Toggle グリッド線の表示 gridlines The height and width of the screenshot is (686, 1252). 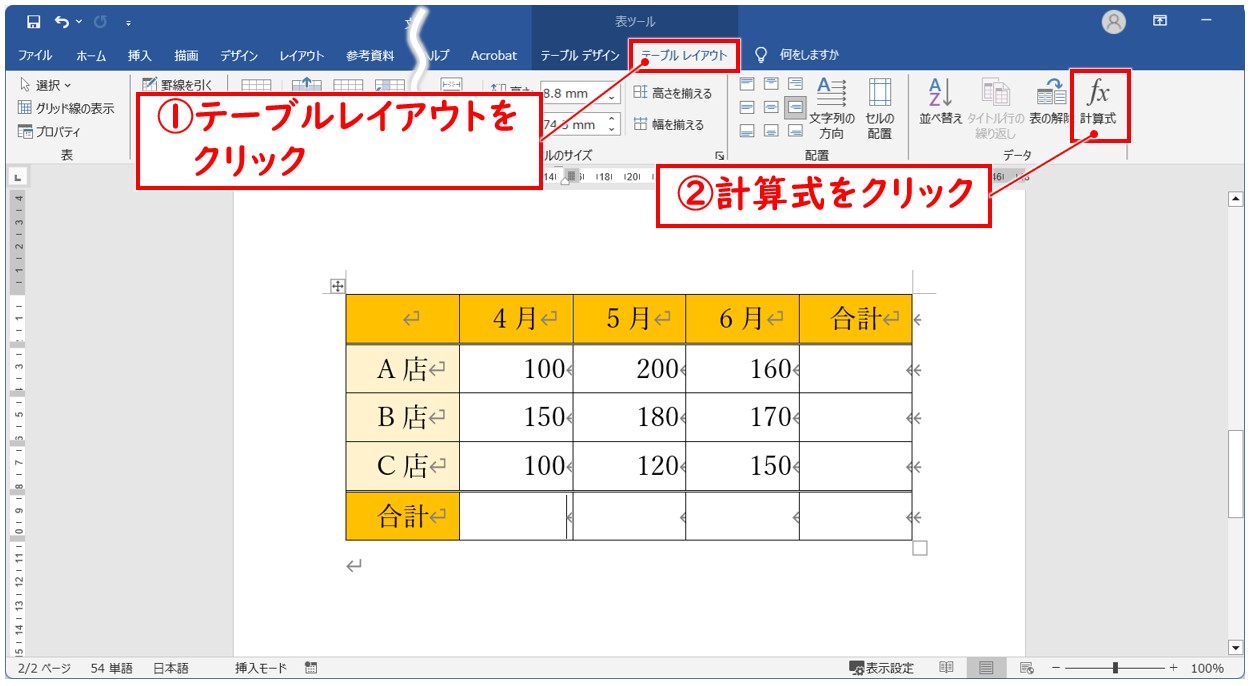[x=66, y=108]
